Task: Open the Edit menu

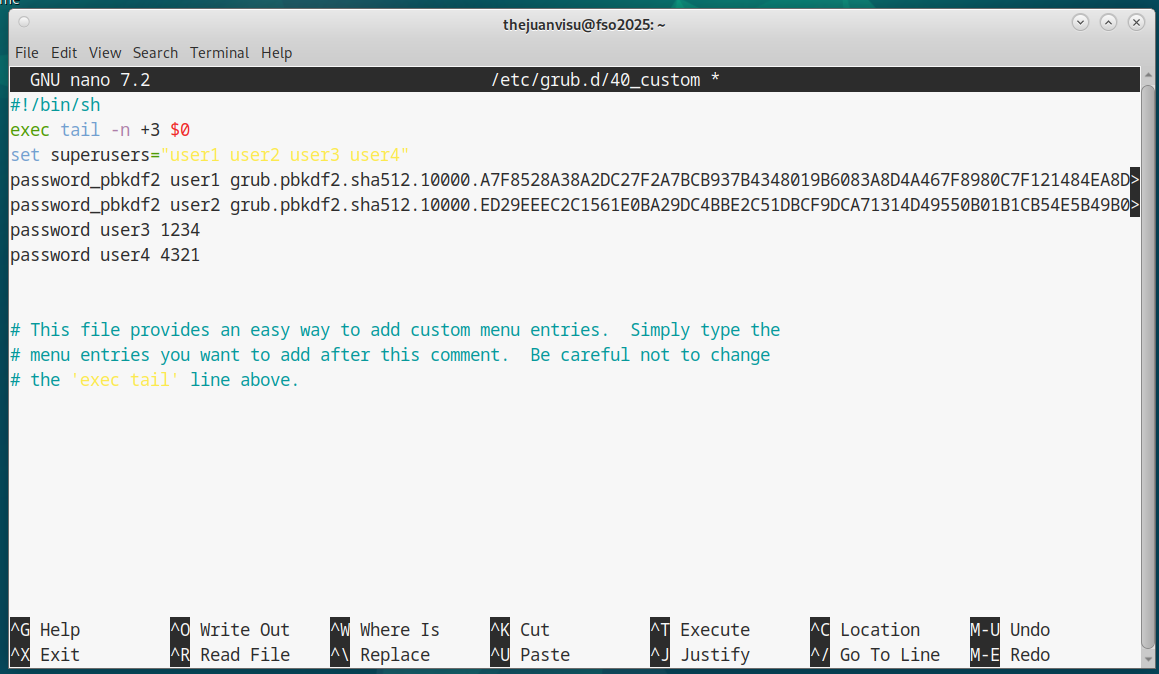Action: click(64, 53)
